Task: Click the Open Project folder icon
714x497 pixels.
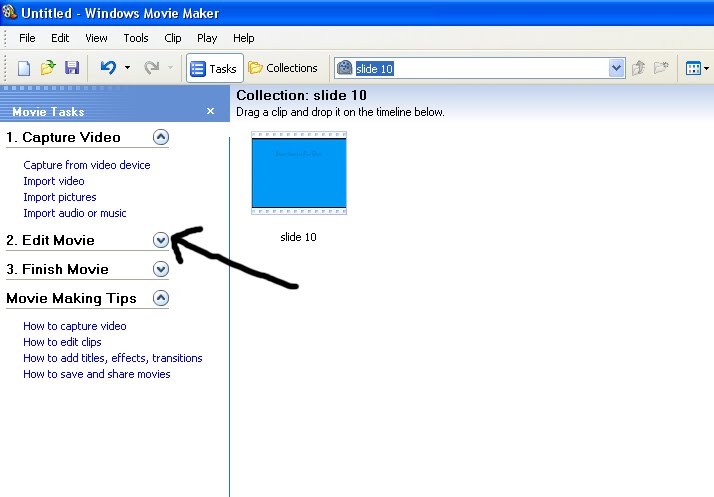Action: (x=48, y=68)
